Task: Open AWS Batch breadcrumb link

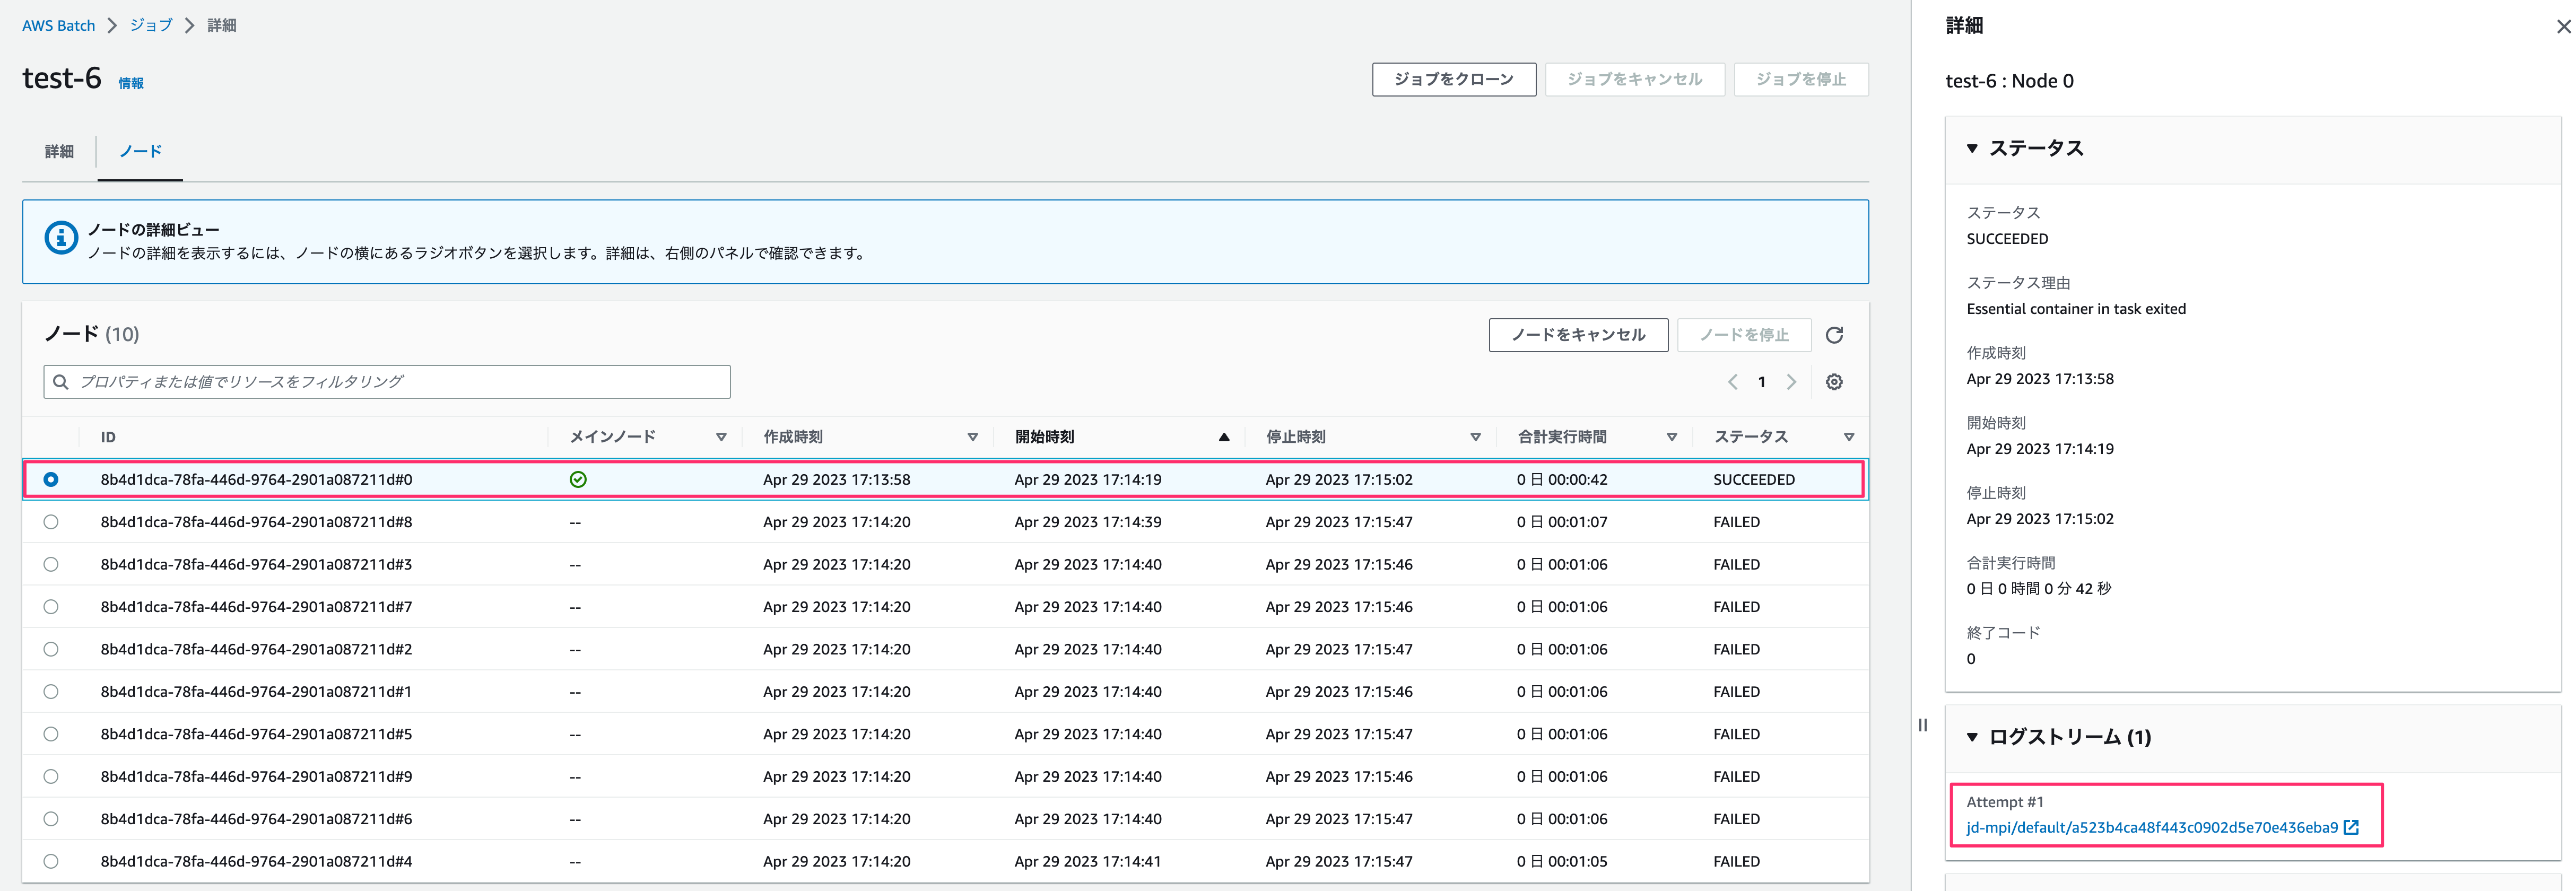Action: [58, 25]
